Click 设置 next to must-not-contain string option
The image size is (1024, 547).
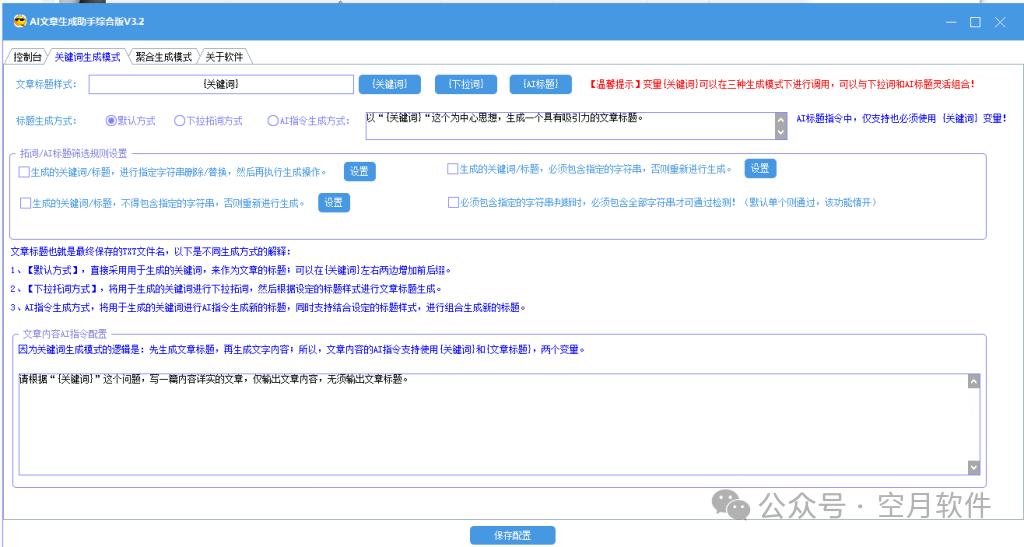click(x=334, y=203)
